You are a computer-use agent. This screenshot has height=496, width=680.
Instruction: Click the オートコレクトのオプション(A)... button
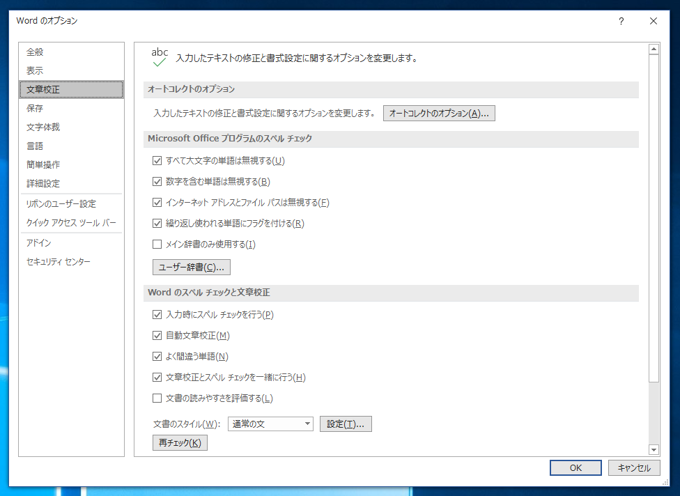[439, 113]
